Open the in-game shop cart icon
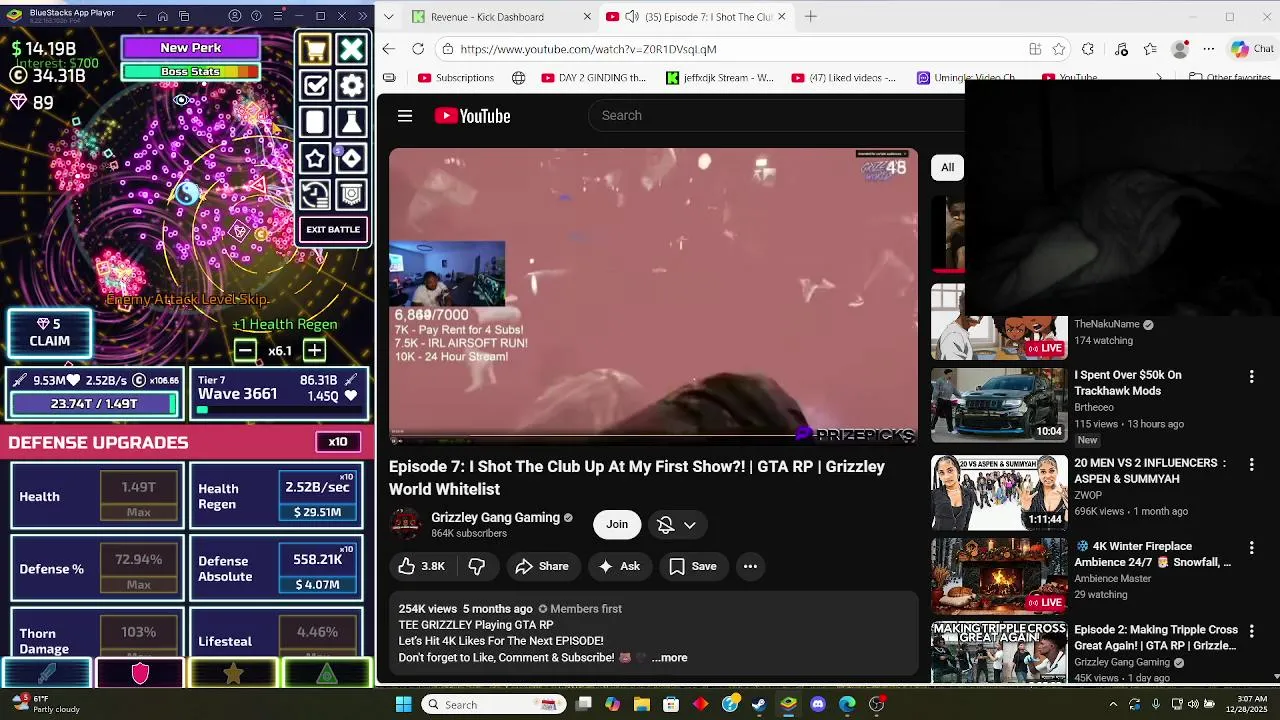The width and height of the screenshot is (1280, 720). pyautogui.click(x=315, y=50)
